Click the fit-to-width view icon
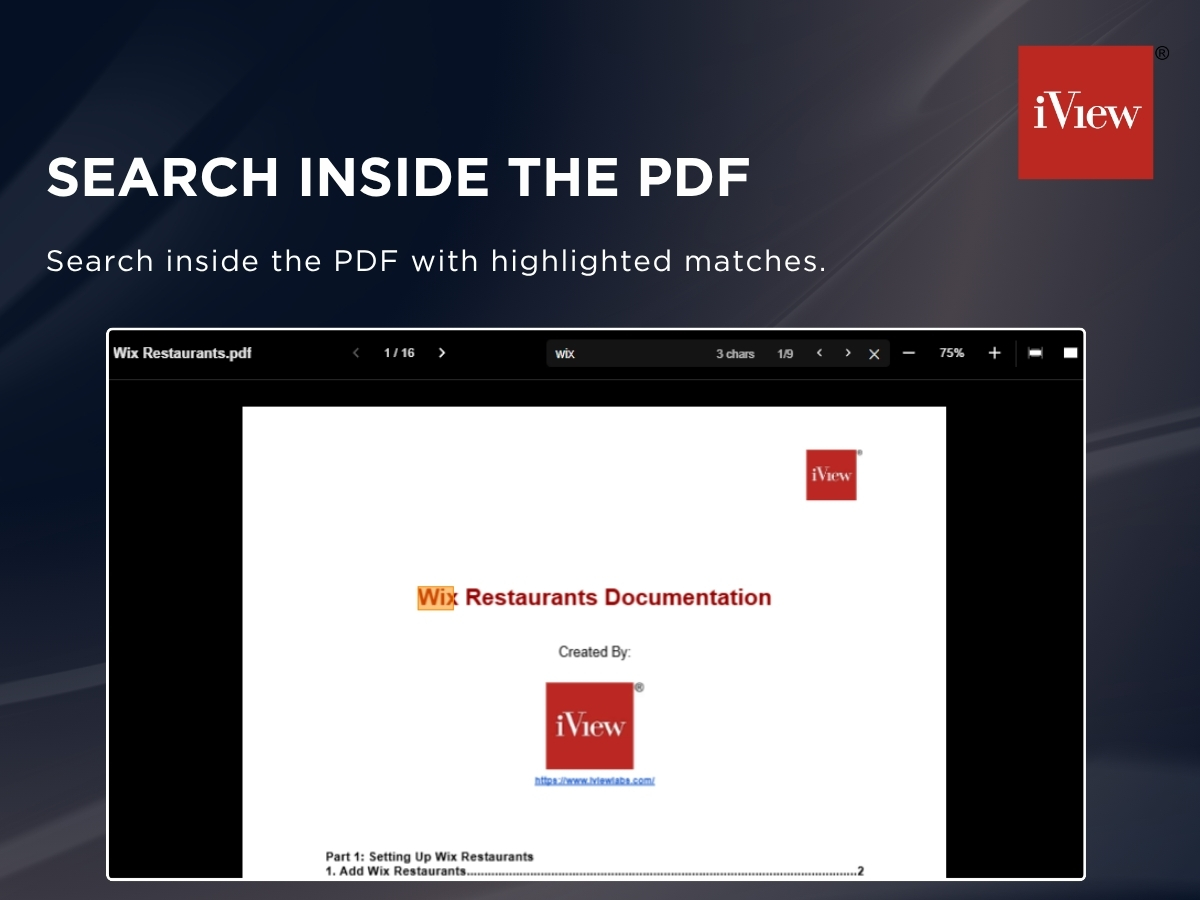 click(1035, 353)
